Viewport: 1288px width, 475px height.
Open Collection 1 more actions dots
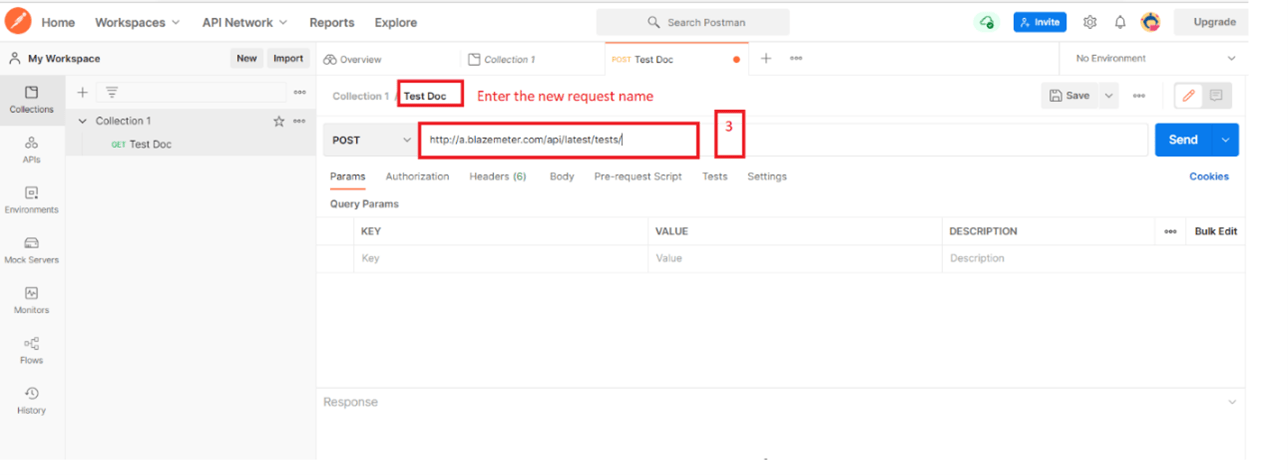299,121
